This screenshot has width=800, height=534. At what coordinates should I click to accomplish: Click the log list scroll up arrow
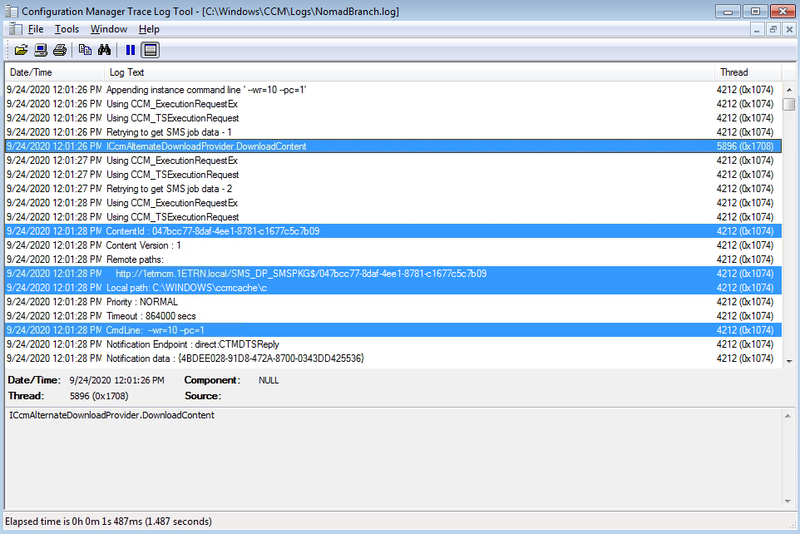coord(790,89)
